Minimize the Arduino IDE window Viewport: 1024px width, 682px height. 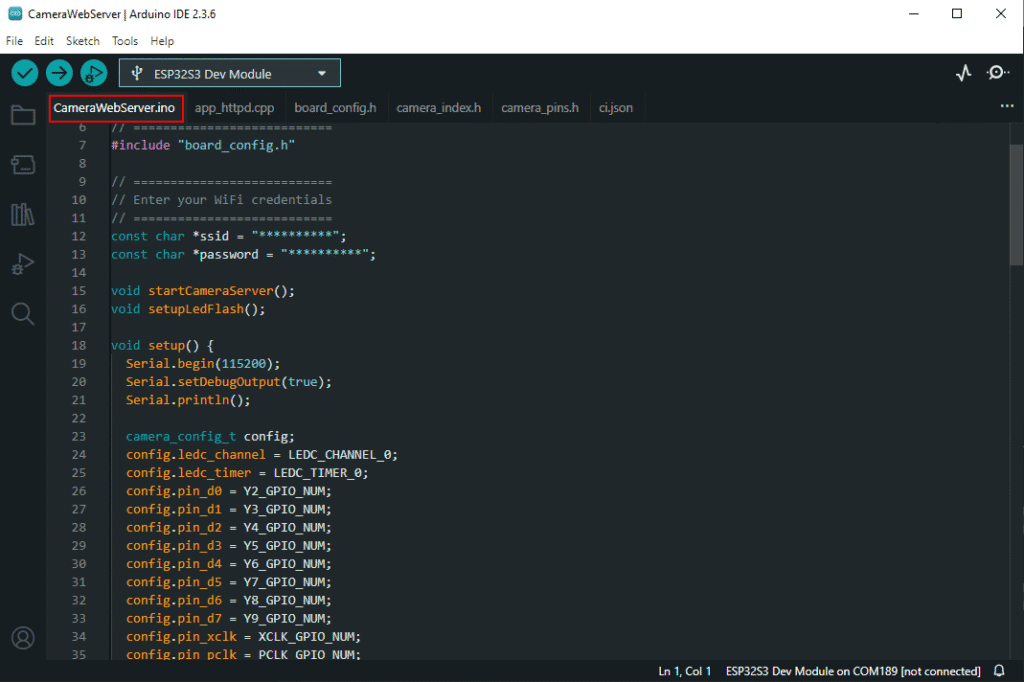[914, 14]
